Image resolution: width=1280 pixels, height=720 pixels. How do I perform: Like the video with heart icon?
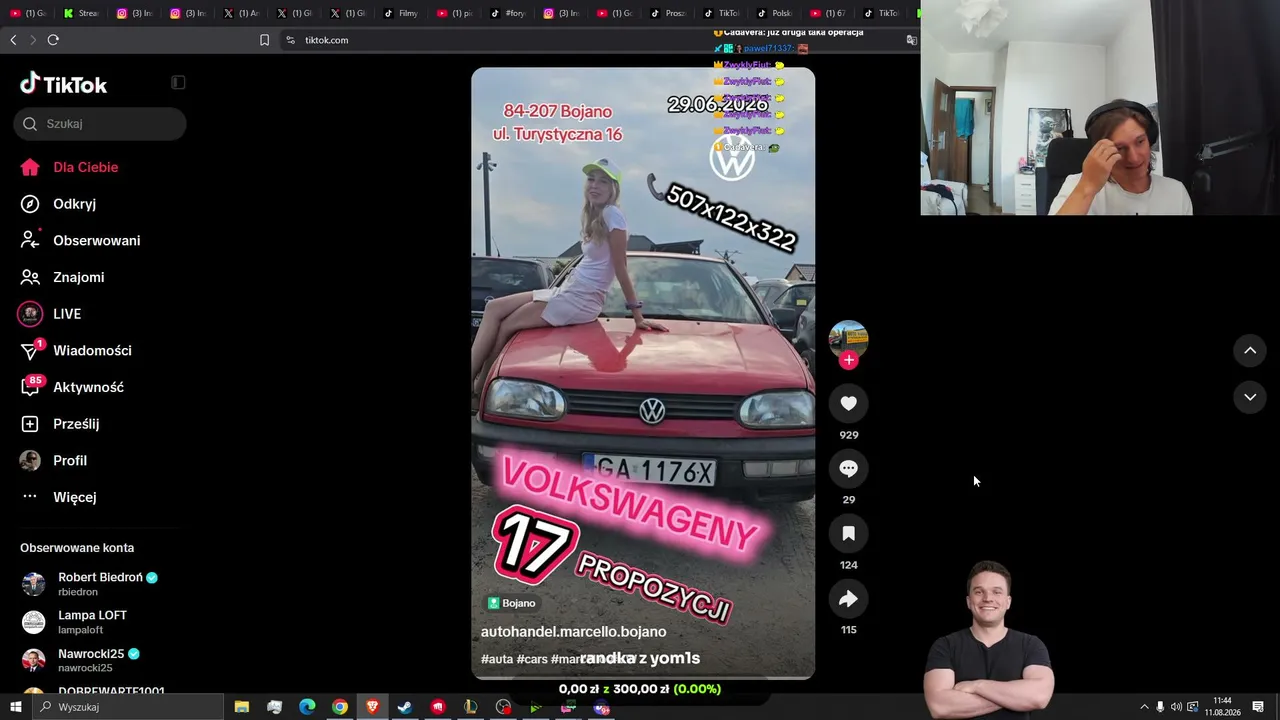849,403
